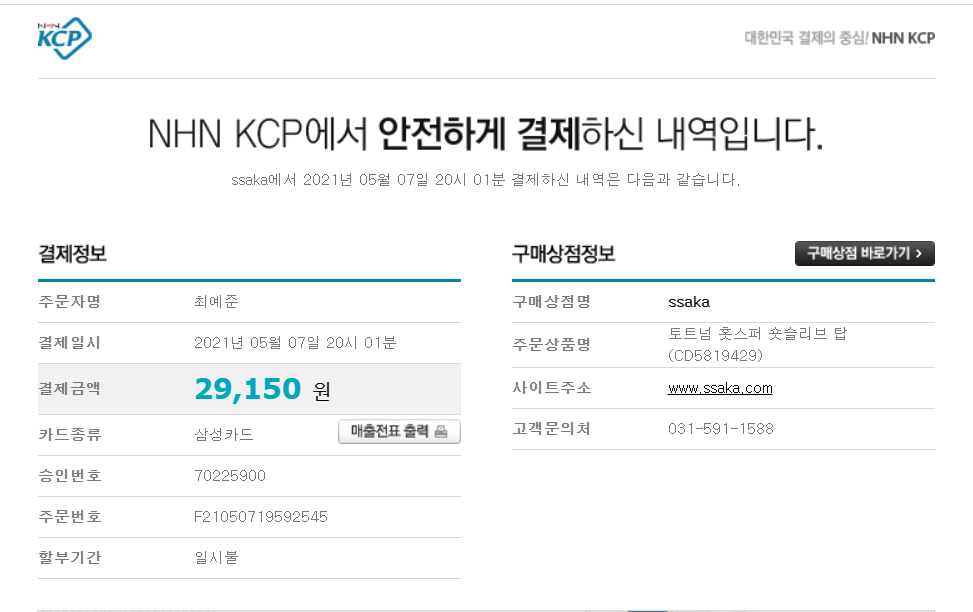
Task: Click the product name 토트넘 홋스퍼 숏슬리브 탑
Action: tap(758, 334)
